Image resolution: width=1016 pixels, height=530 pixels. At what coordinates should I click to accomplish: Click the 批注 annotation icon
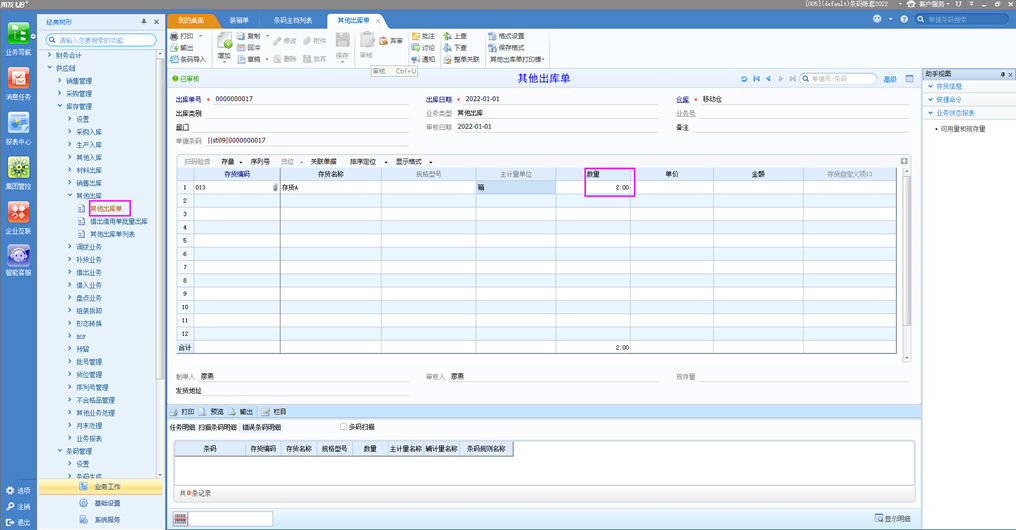416,36
